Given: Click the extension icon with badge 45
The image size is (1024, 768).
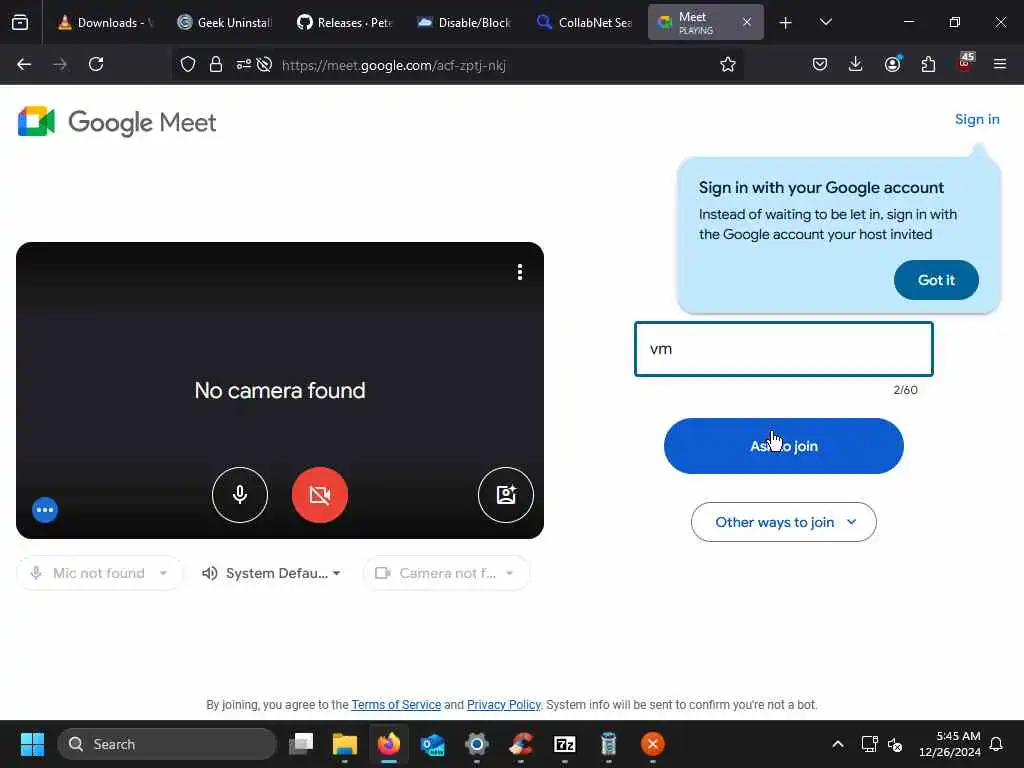Looking at the screenshot, I should pyautogui.click(x=965, y=62).
